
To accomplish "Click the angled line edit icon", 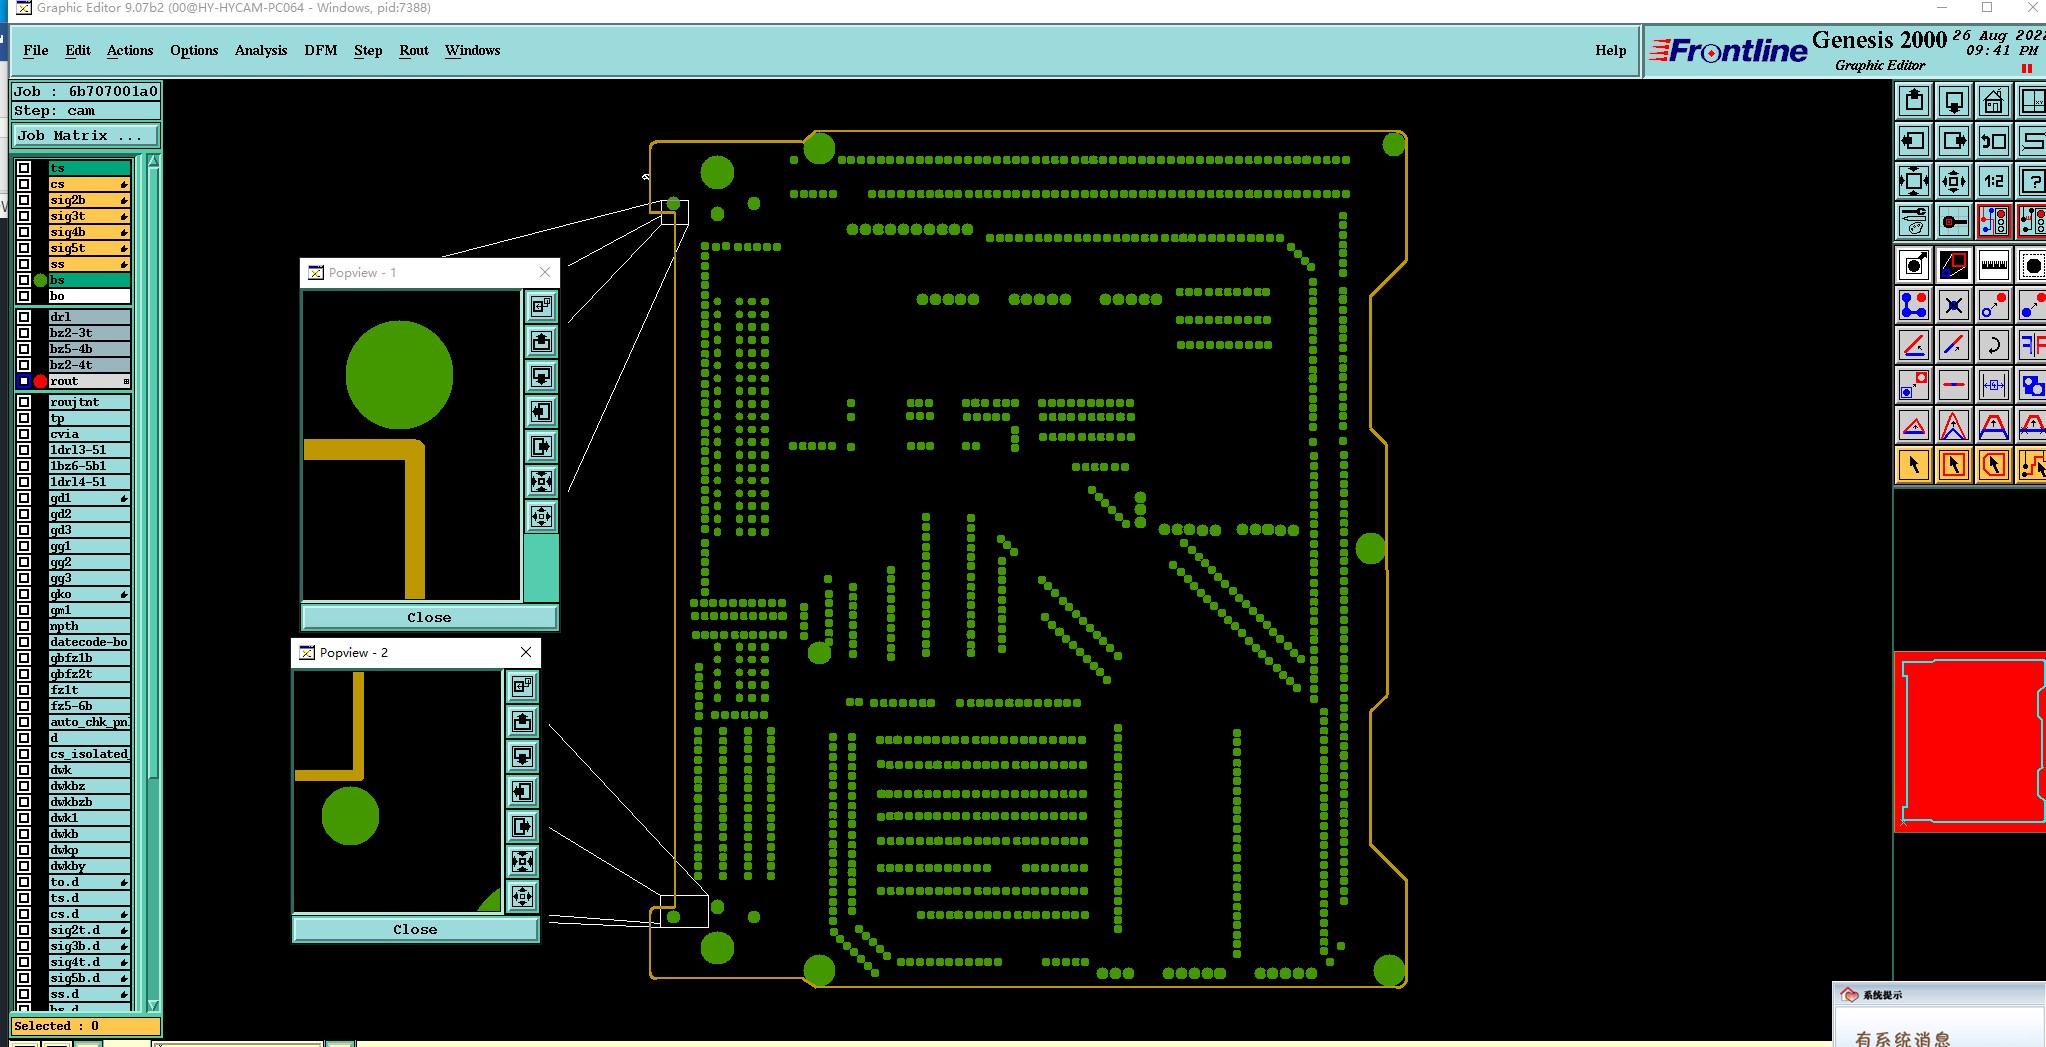I will pos(1914,345).
